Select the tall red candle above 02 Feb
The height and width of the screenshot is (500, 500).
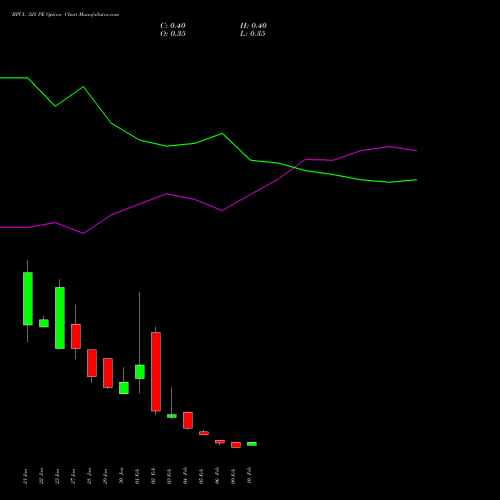pos(156,372)
